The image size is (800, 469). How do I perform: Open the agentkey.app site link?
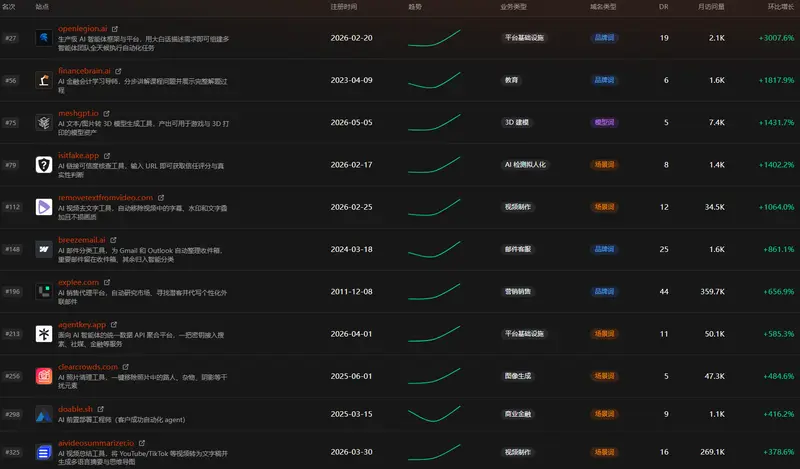coord(82,325)
